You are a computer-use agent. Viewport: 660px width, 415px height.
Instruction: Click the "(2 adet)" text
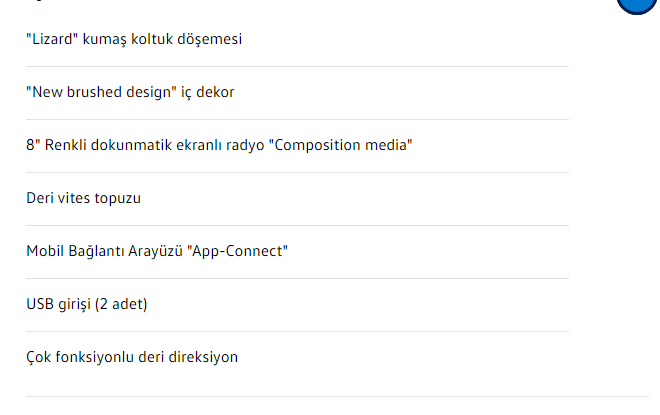pyautogui.click(x=121, y=304)
